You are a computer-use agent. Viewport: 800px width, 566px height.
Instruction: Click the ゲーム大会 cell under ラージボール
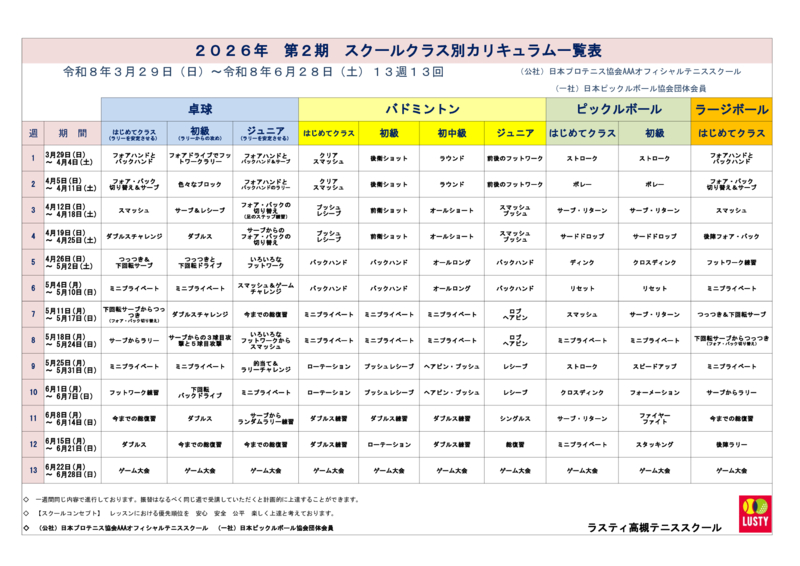pos(732,471)
